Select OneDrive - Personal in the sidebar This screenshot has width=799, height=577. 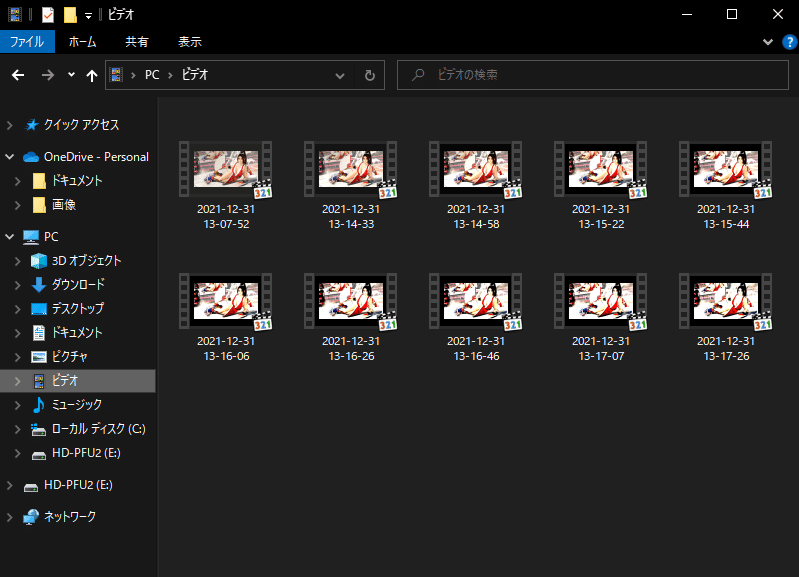pyautogui.click(x=96, y=157)
